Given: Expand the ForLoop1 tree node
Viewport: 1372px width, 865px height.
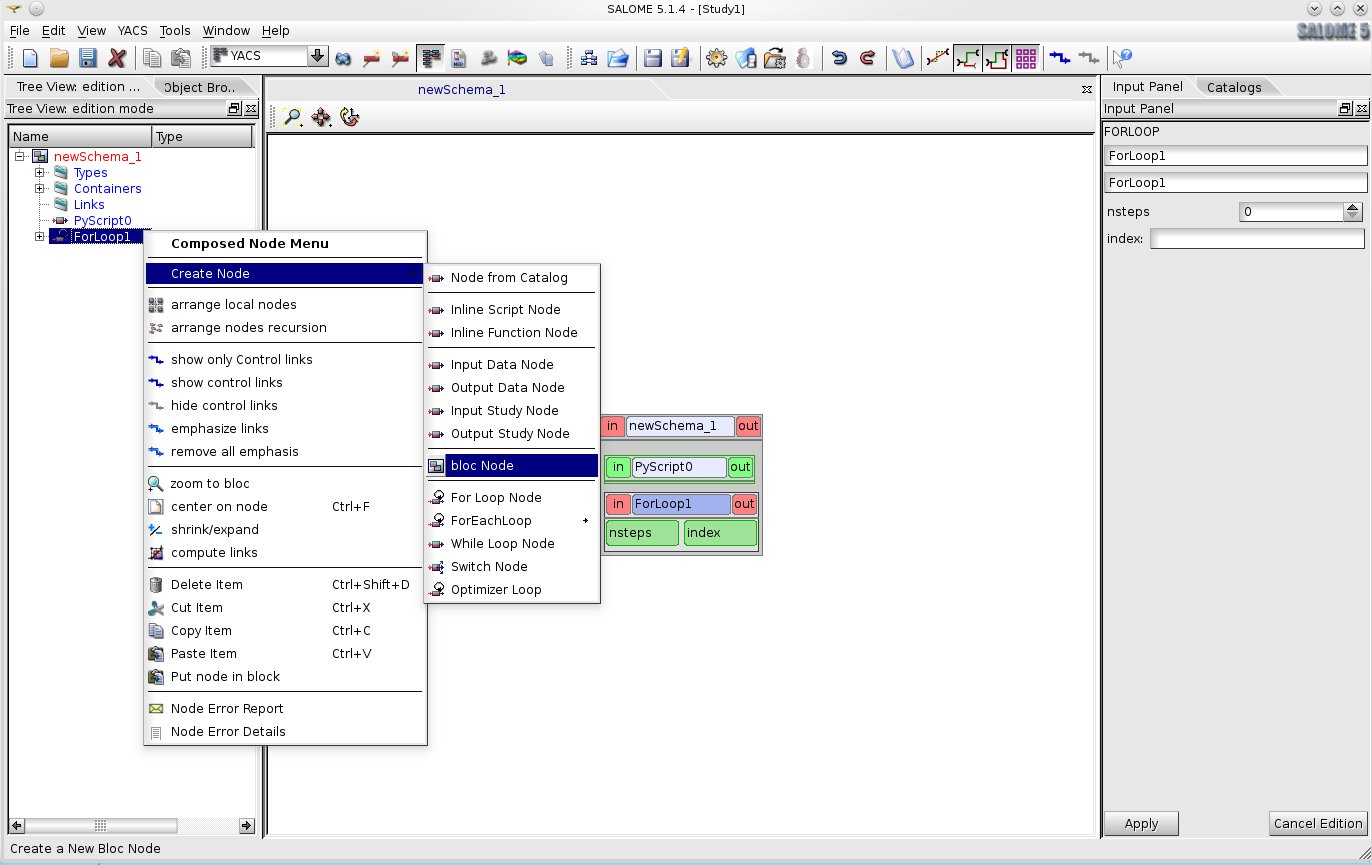Looking at the screenshot, I should [40, 236].
